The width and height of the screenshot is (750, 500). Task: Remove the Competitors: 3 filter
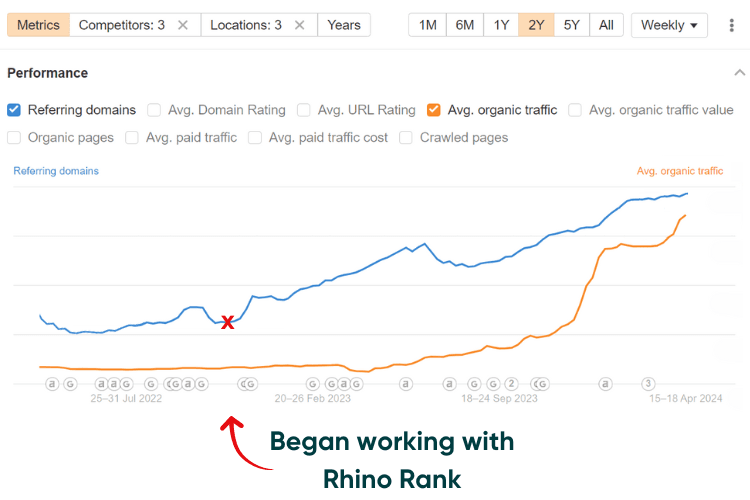tap(183, 25)
